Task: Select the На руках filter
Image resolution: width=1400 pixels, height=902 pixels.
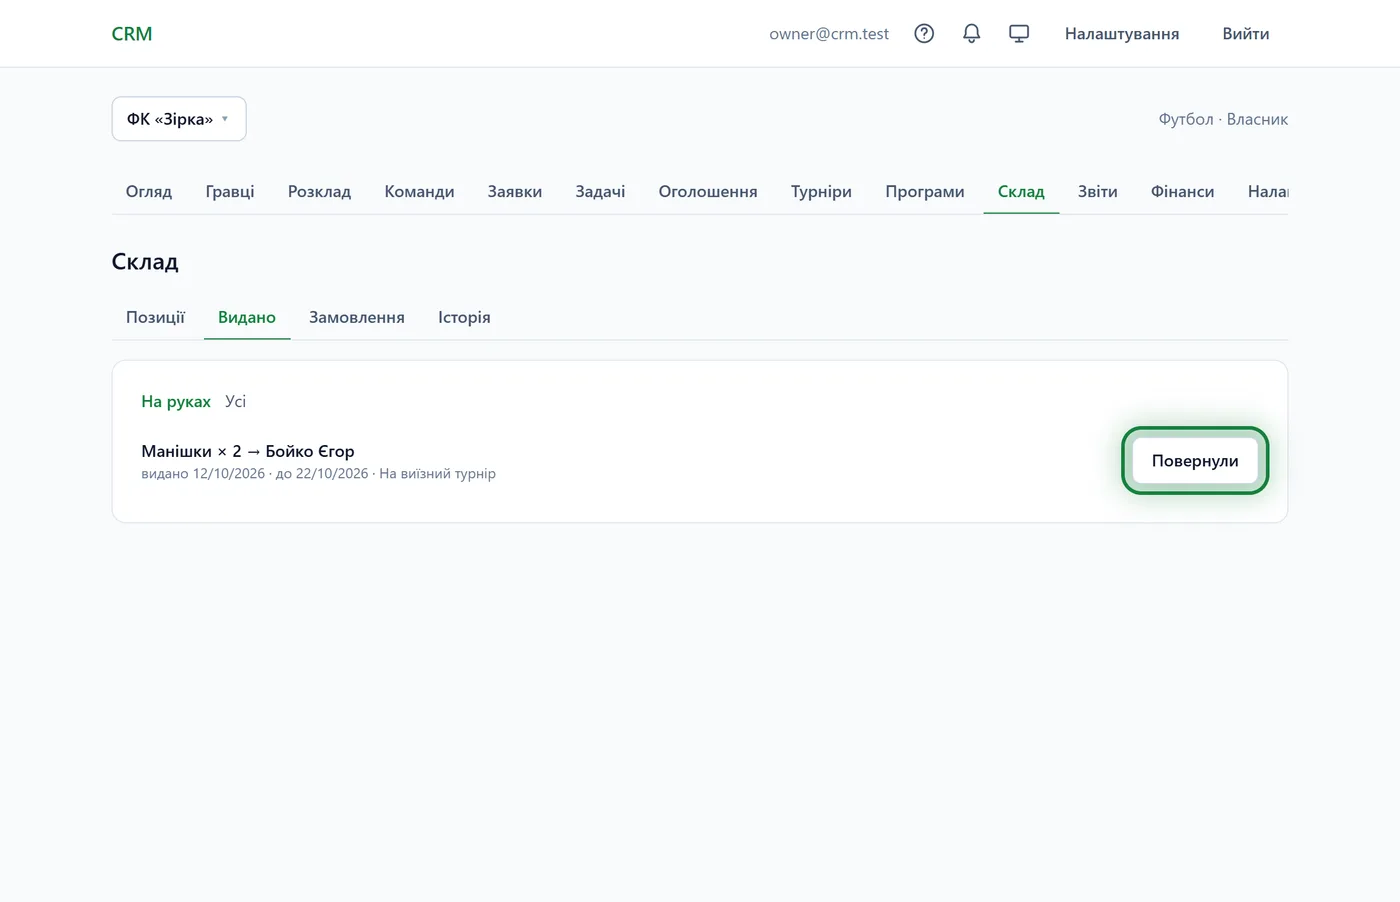Action: [x=176, y=401]
